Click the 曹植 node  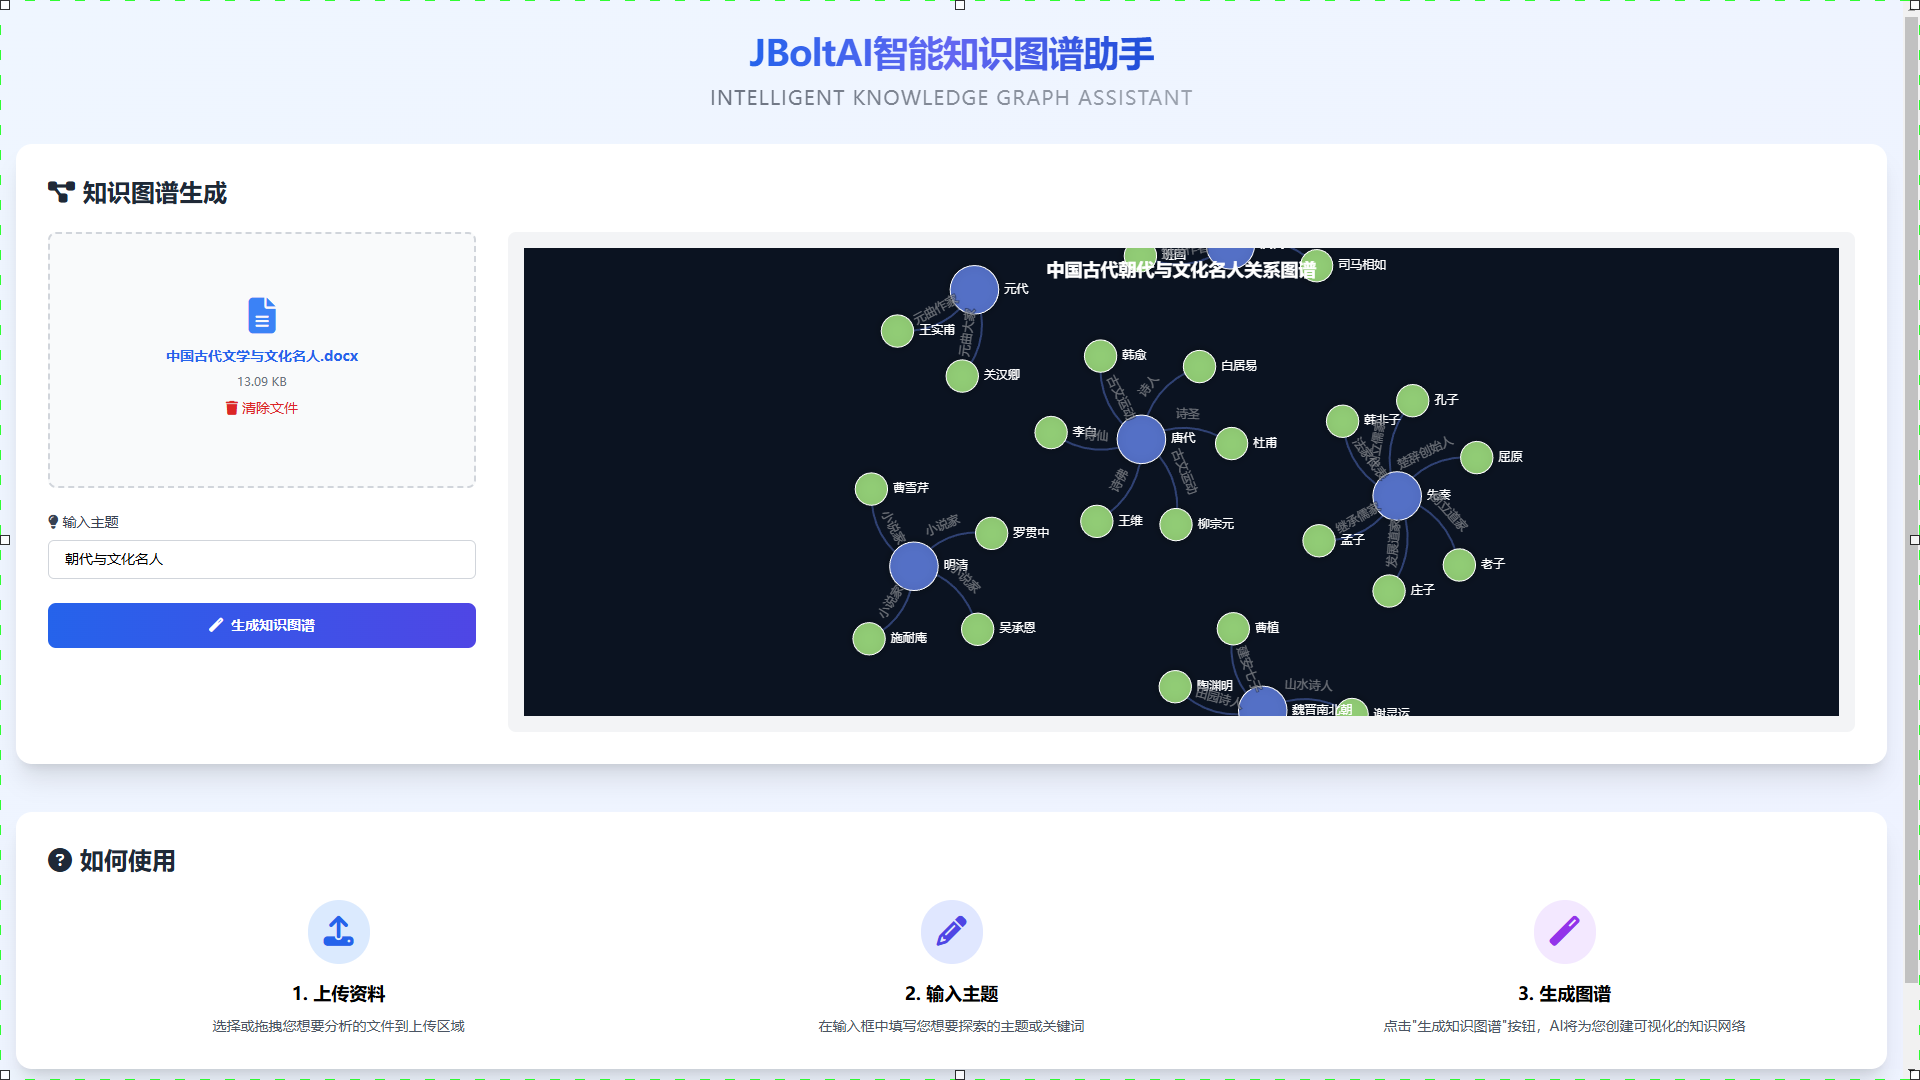point(1233,629)
